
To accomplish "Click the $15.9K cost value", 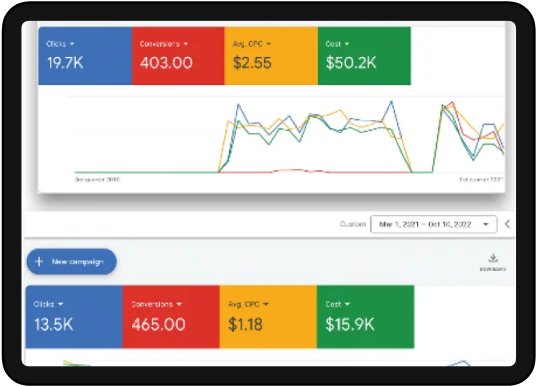I will 350,324.
